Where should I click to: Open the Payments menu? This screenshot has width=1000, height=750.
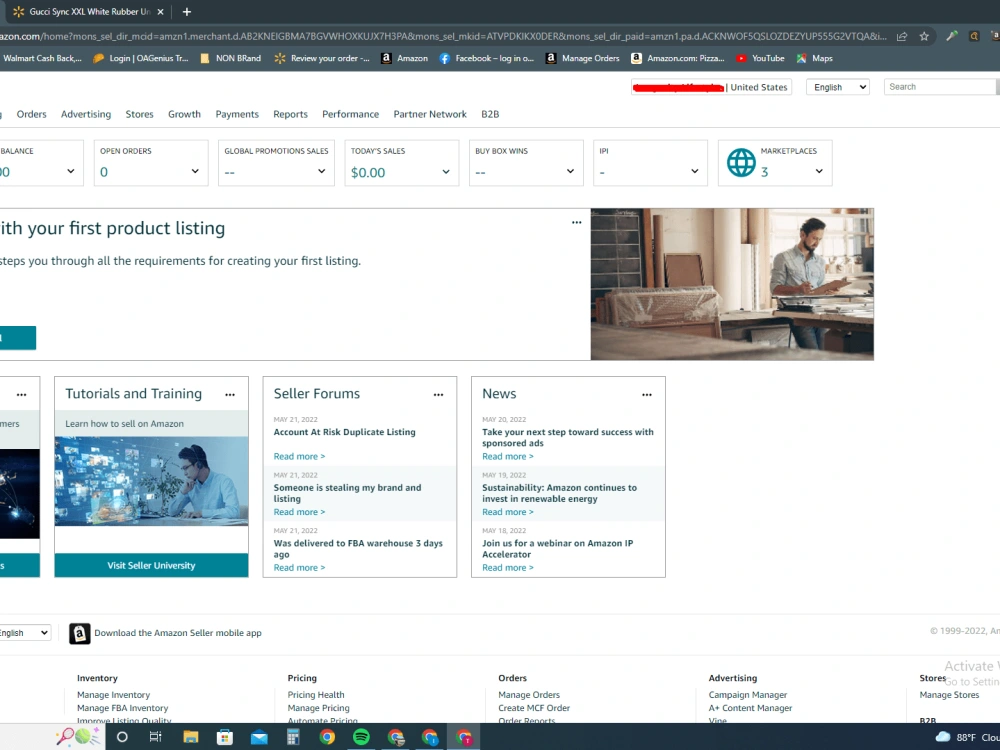[237, 114]
